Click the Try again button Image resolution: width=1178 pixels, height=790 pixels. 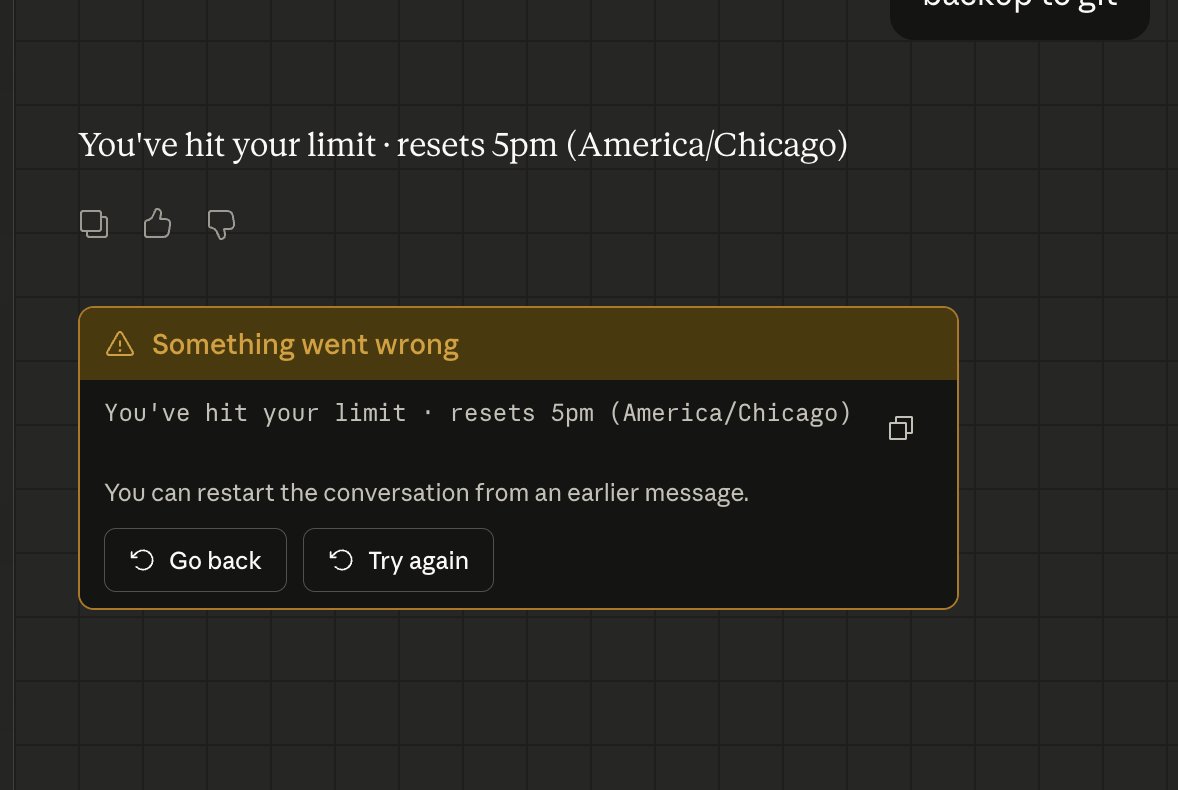(x=398, y=560)
